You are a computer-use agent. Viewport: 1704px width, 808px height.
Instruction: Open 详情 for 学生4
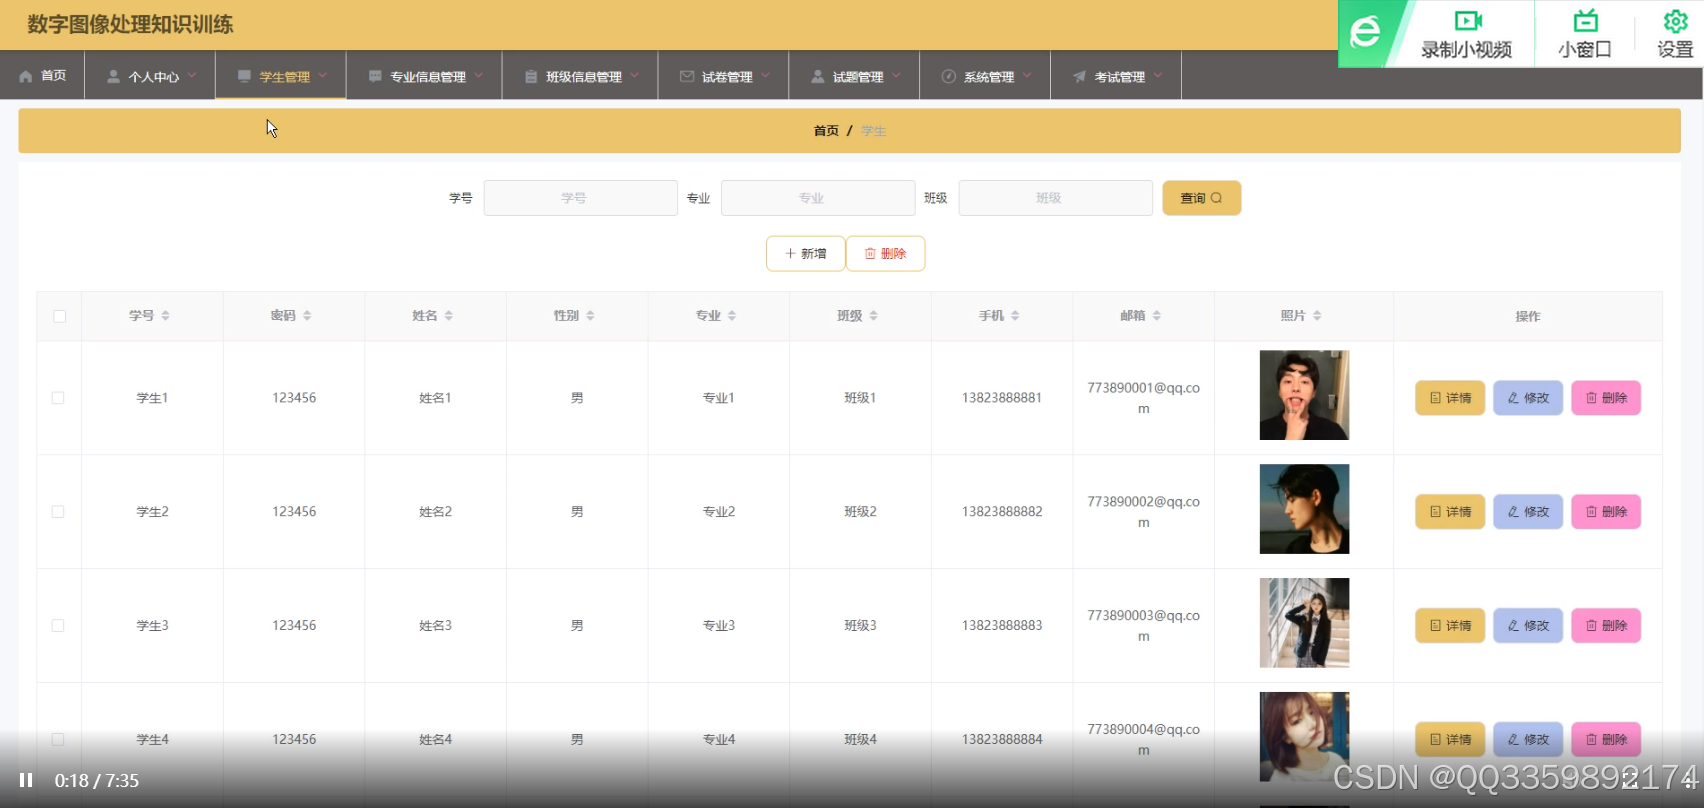[x=1450, y=740]
